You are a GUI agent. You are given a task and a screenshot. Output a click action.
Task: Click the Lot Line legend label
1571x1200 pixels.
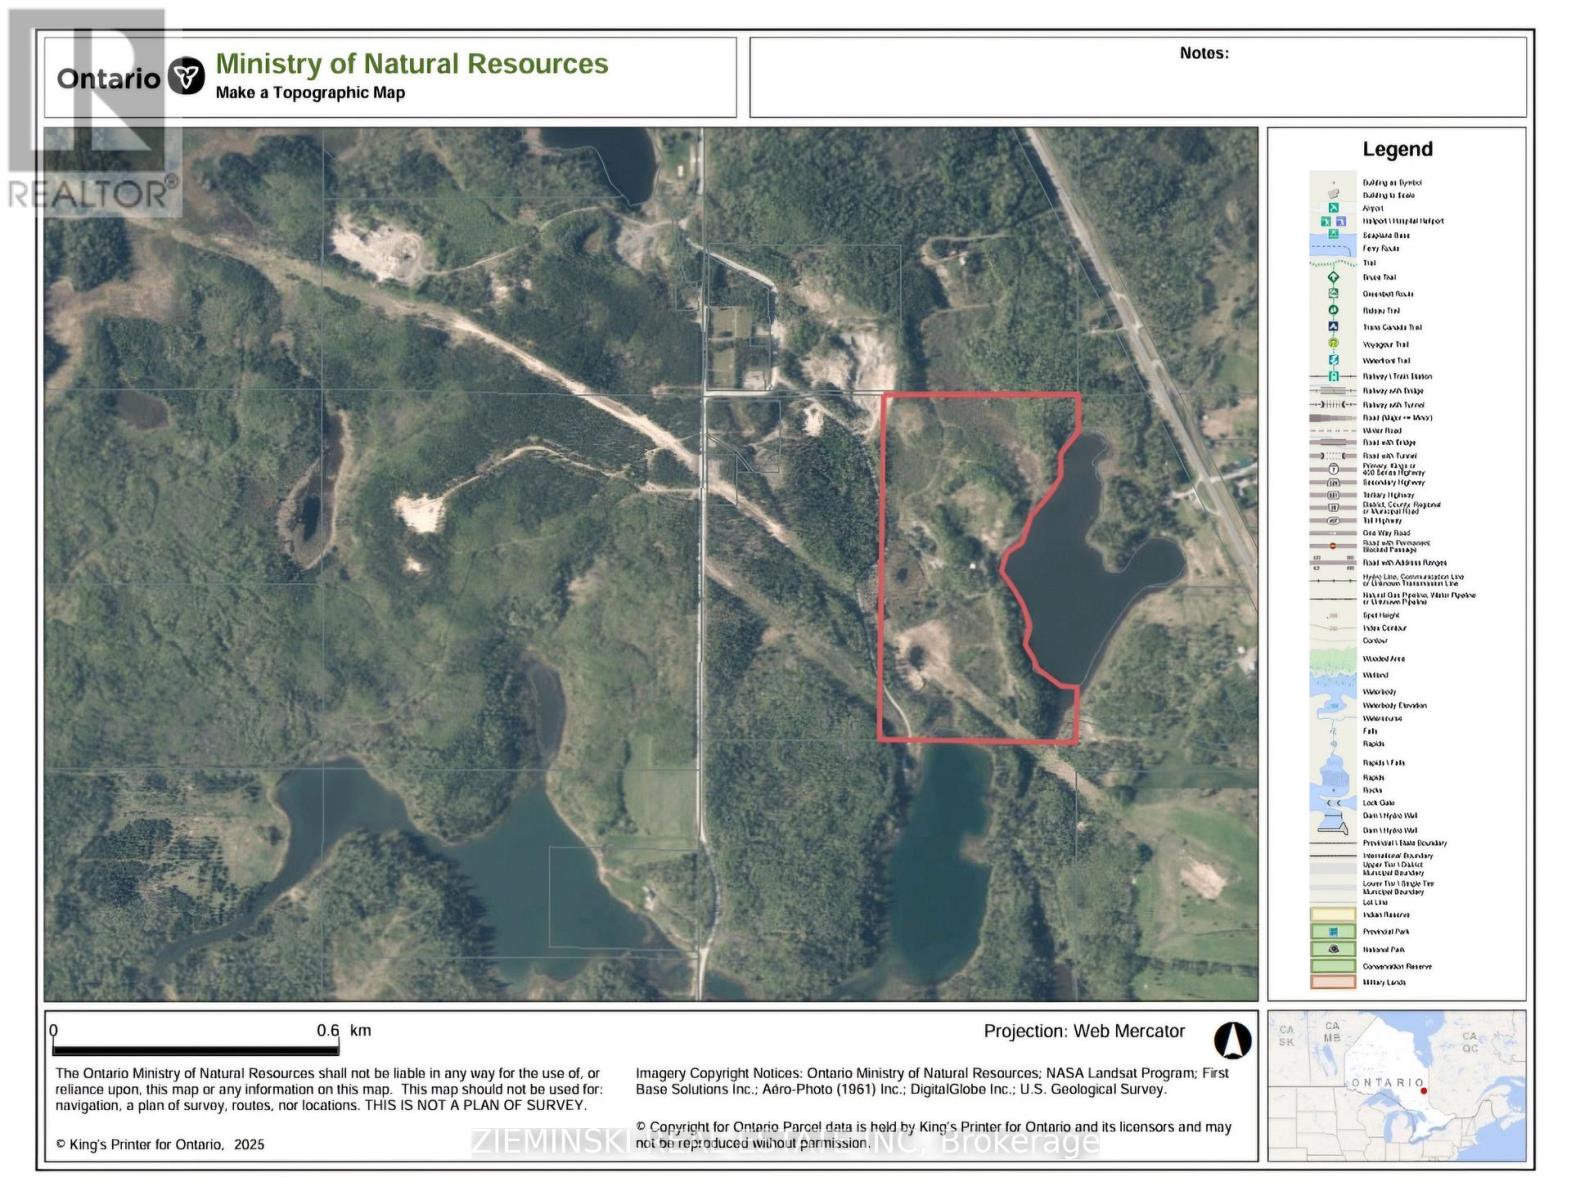point(1375,902)
